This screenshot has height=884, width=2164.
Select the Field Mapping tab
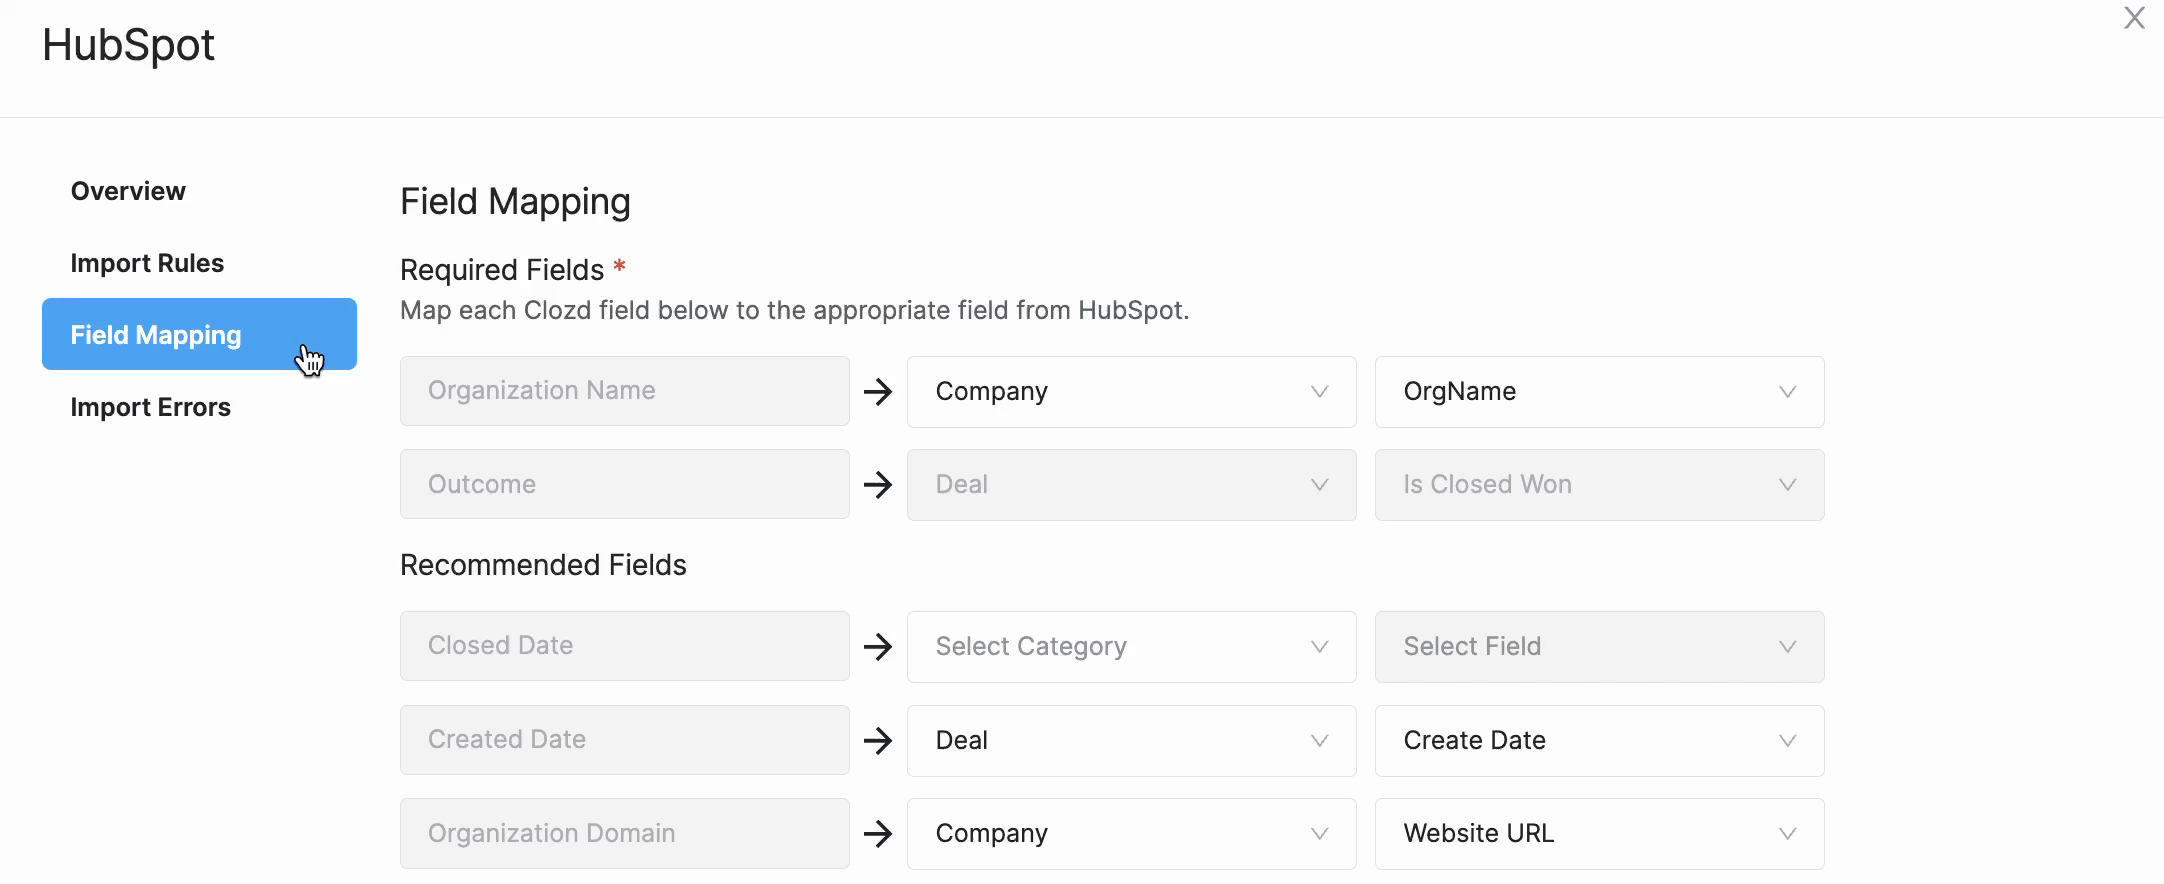pos(199,334)
